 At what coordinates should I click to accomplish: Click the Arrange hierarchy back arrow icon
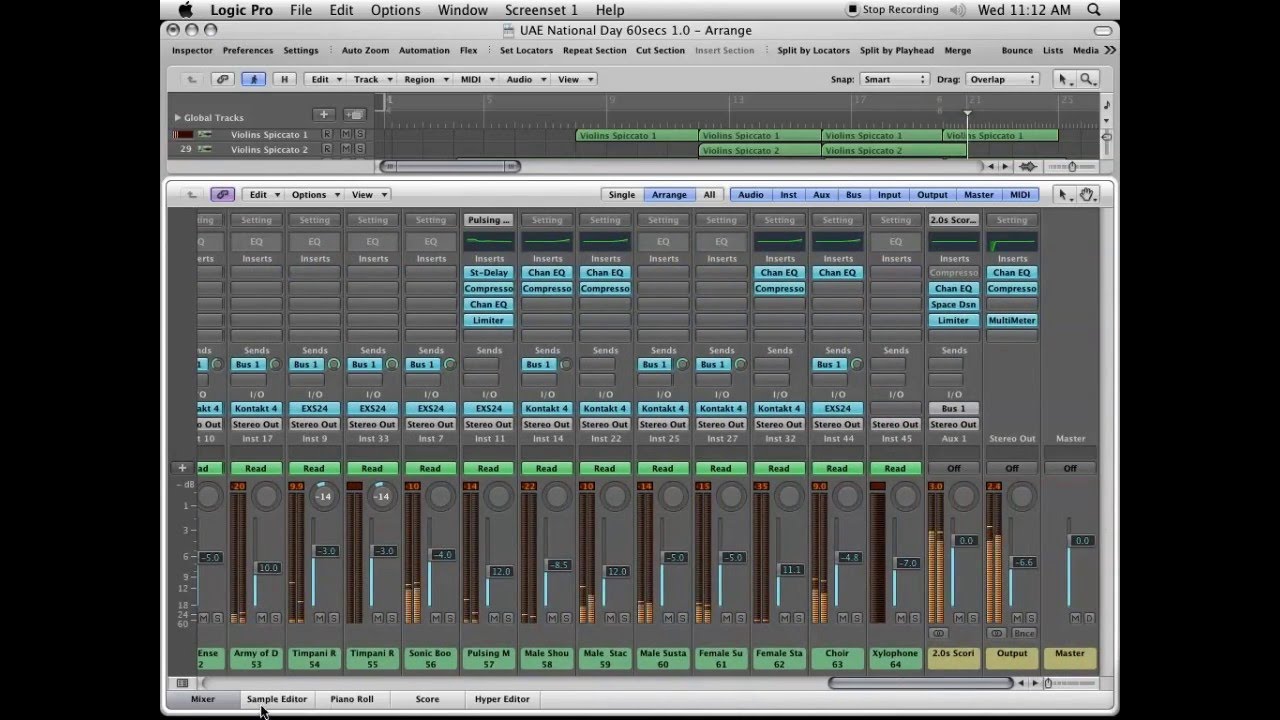point(191,79)
